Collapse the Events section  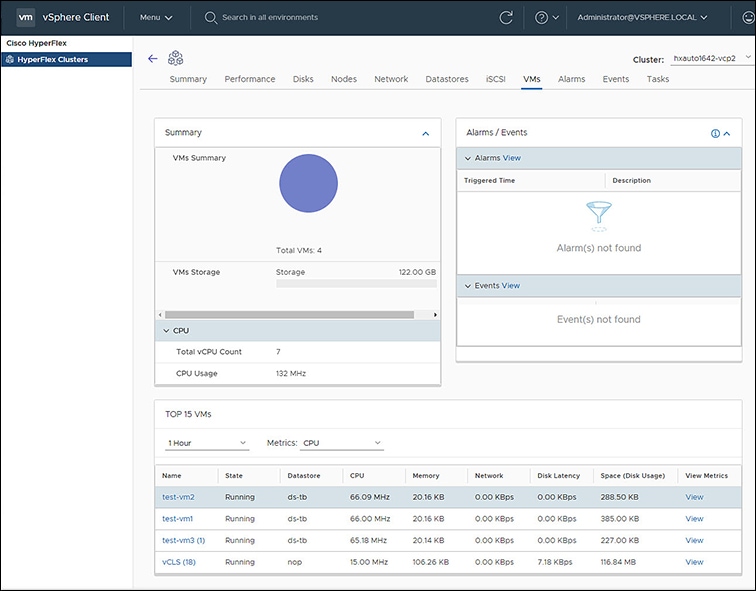[x=467, y=286]
